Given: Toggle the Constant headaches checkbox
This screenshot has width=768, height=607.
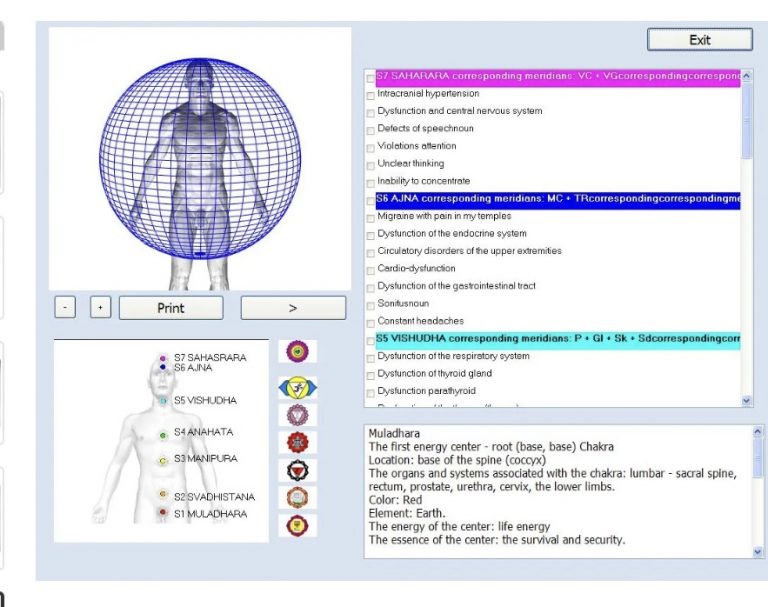Looking at the screenshot, I should point(371,323).
